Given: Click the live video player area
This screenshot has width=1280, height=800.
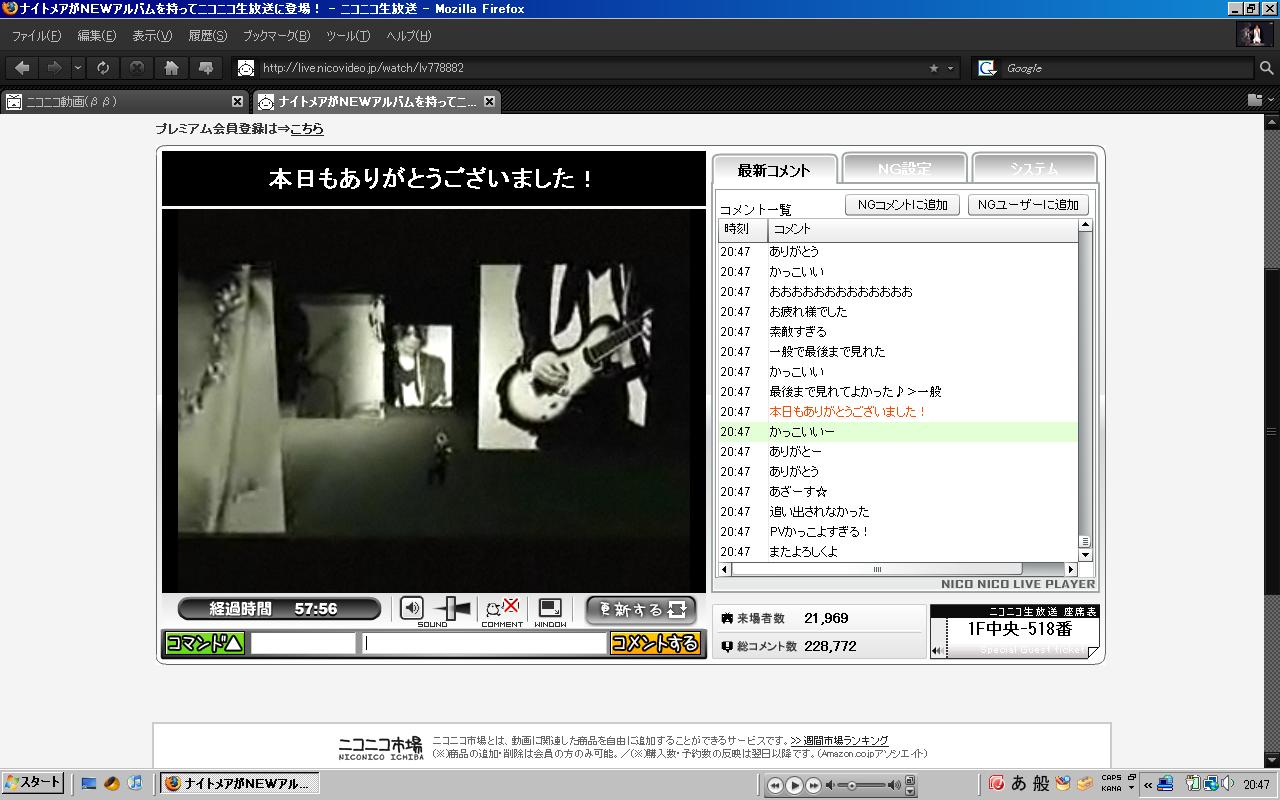Looking at the screenshot, I should tap(434, 400).
